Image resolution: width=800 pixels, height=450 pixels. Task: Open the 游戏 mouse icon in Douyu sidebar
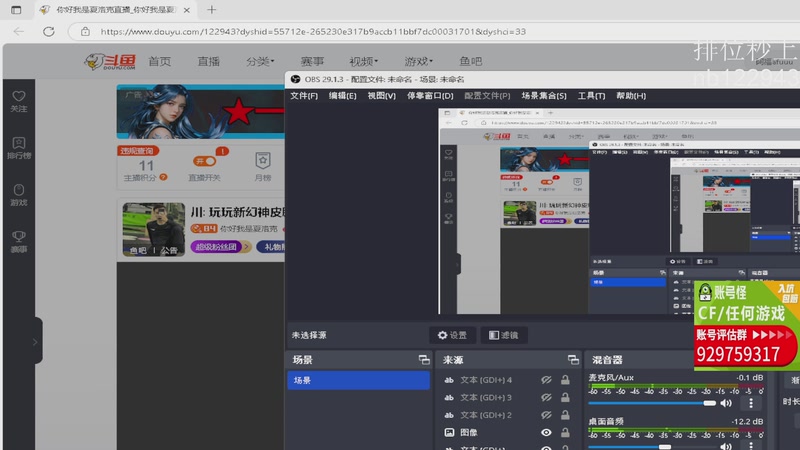19,190
